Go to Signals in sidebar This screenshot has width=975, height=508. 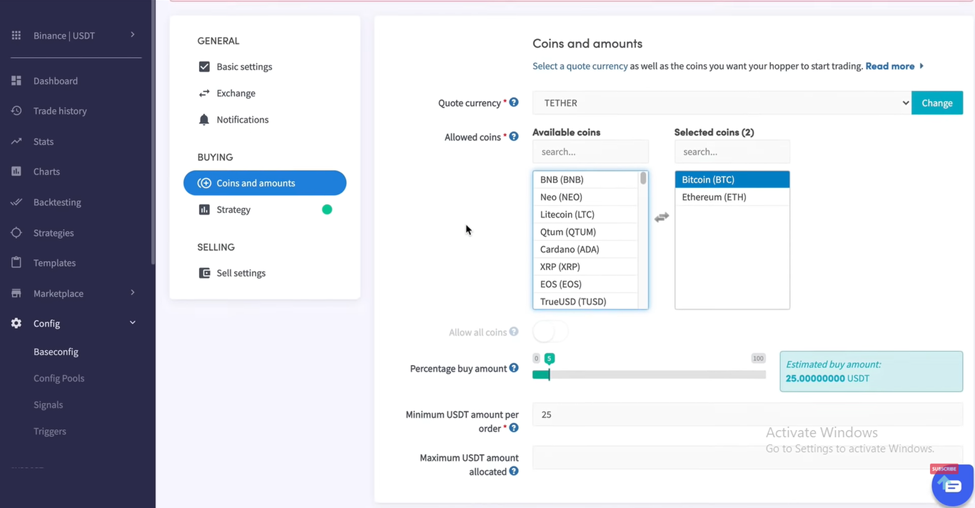(48, 405)
